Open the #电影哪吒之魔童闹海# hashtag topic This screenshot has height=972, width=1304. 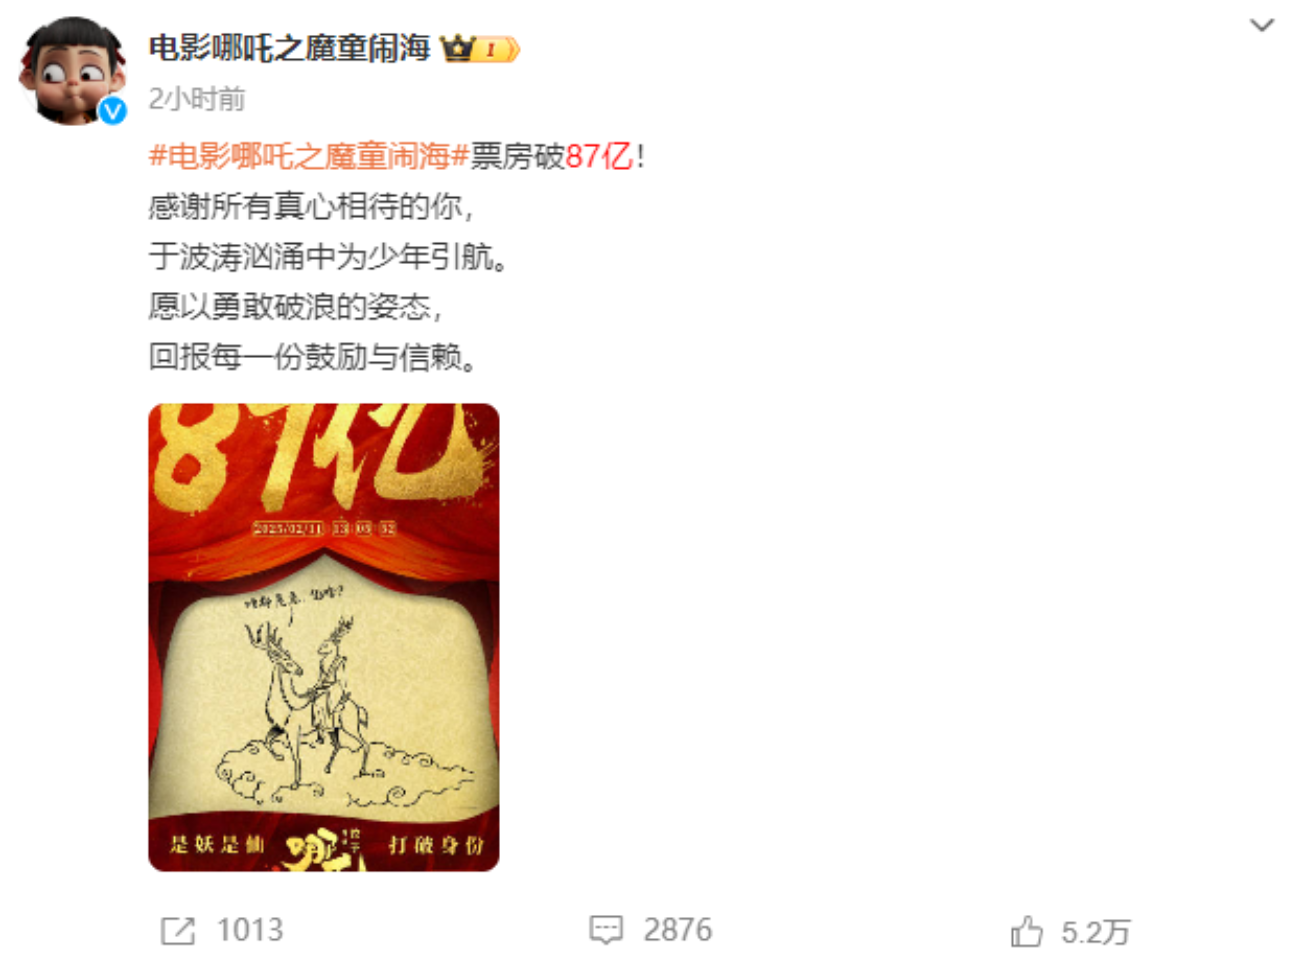click(309, 156)
